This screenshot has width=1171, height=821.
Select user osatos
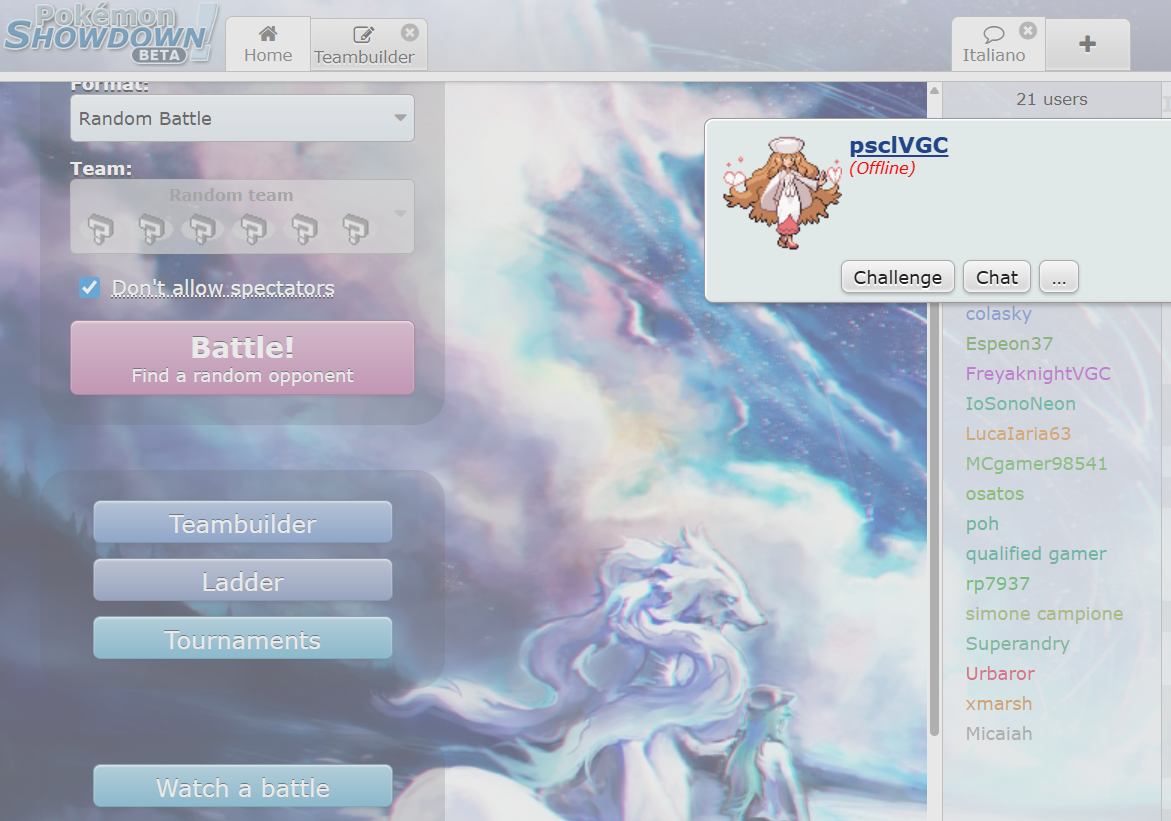click(994, 494)
